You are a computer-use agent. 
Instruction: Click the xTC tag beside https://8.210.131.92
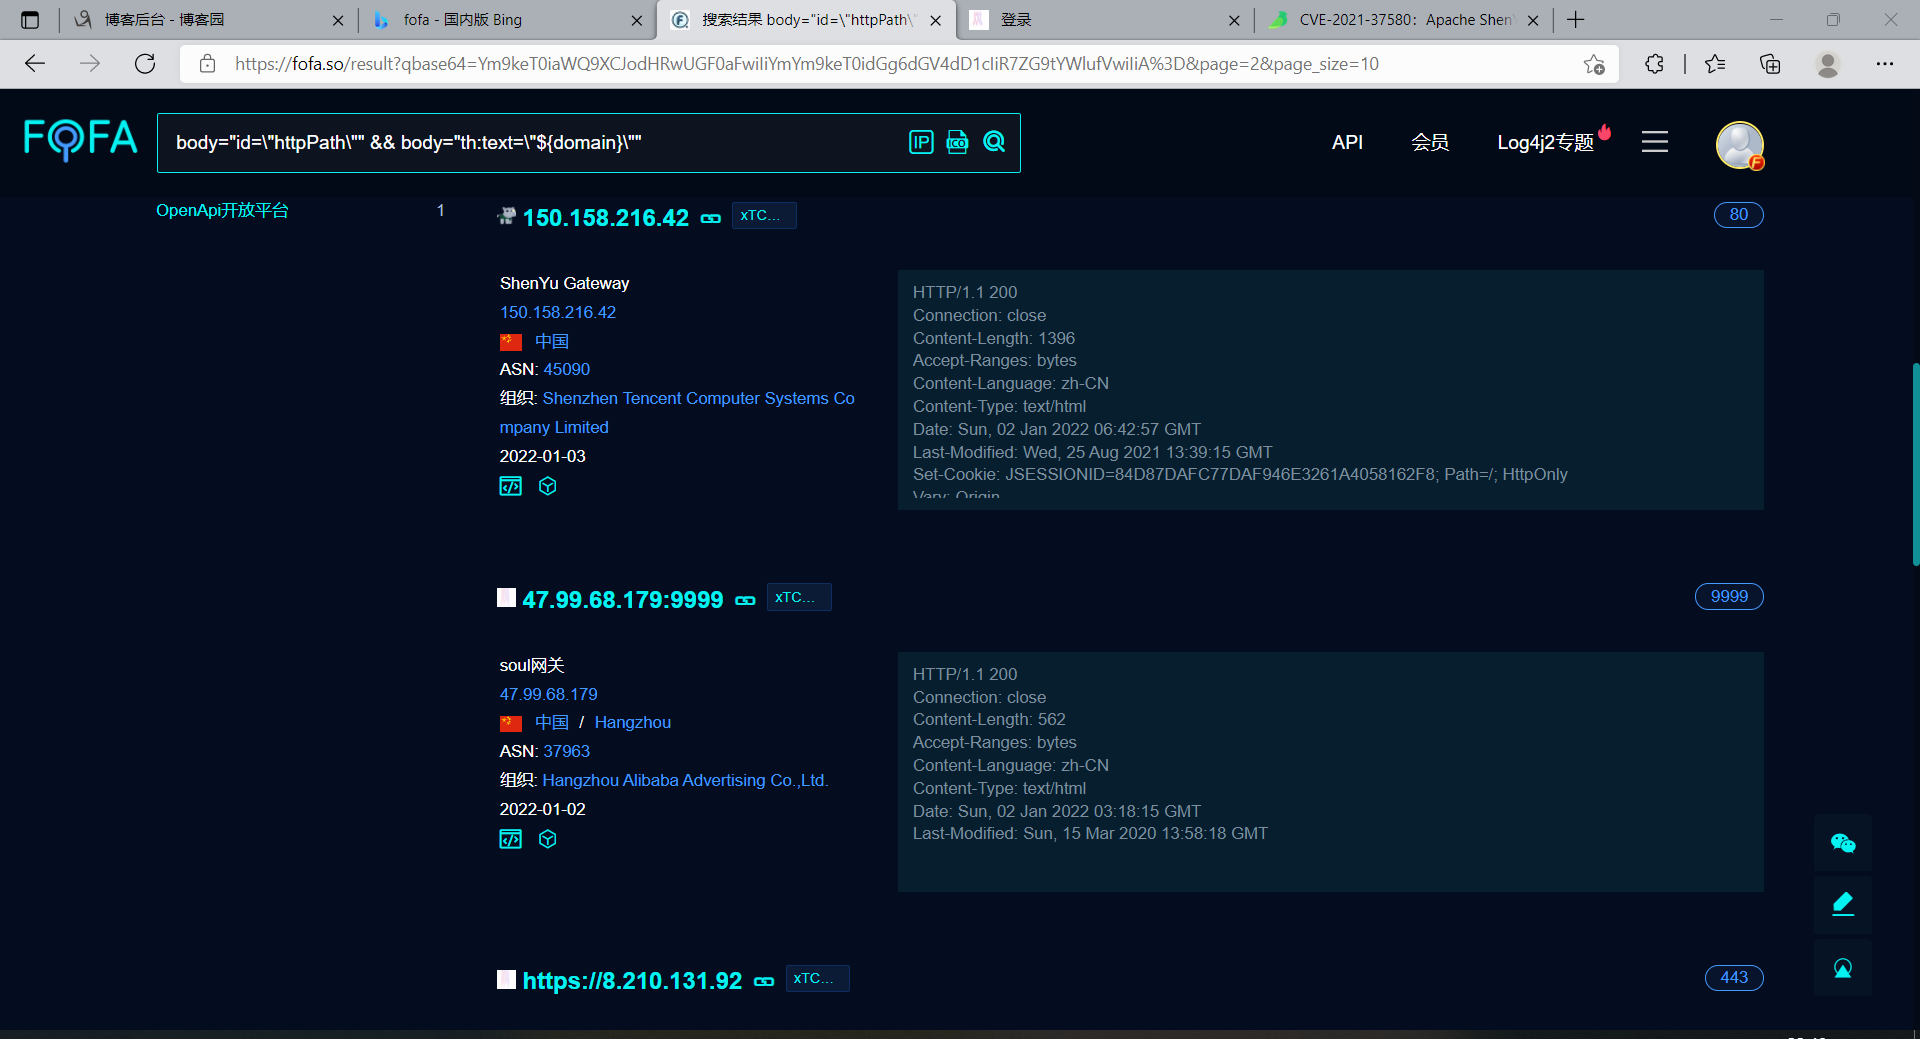(817, 979)
